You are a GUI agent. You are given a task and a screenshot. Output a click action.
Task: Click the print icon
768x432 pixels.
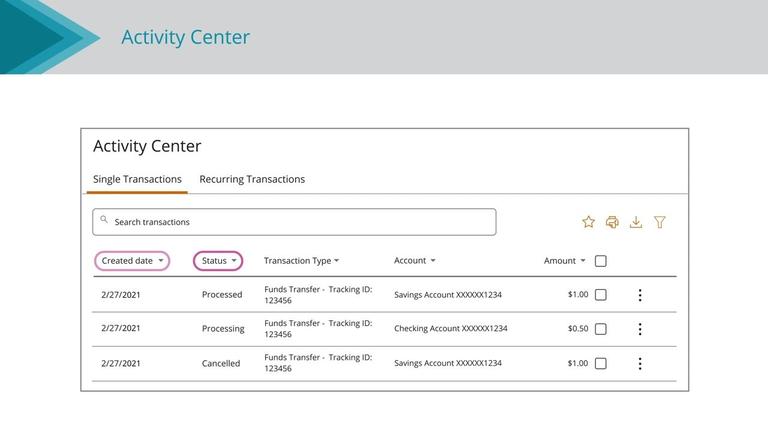(x=612, y=222)
